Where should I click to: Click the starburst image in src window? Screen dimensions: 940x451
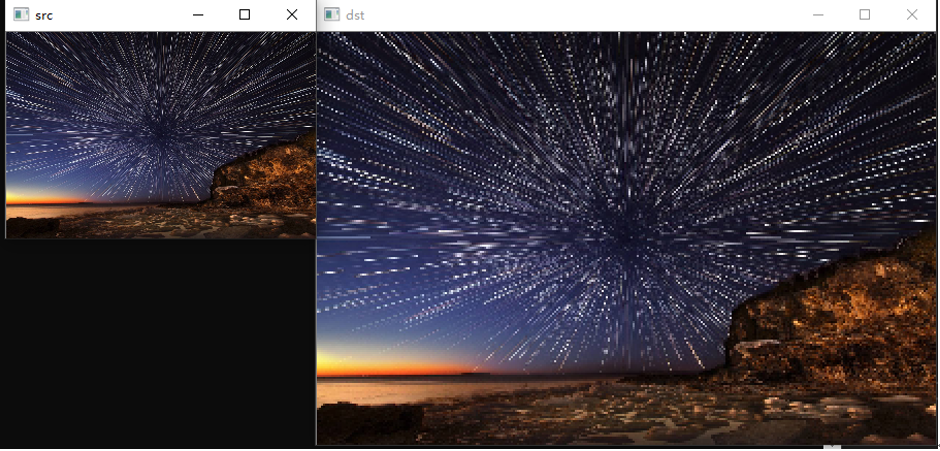(161, 135)
